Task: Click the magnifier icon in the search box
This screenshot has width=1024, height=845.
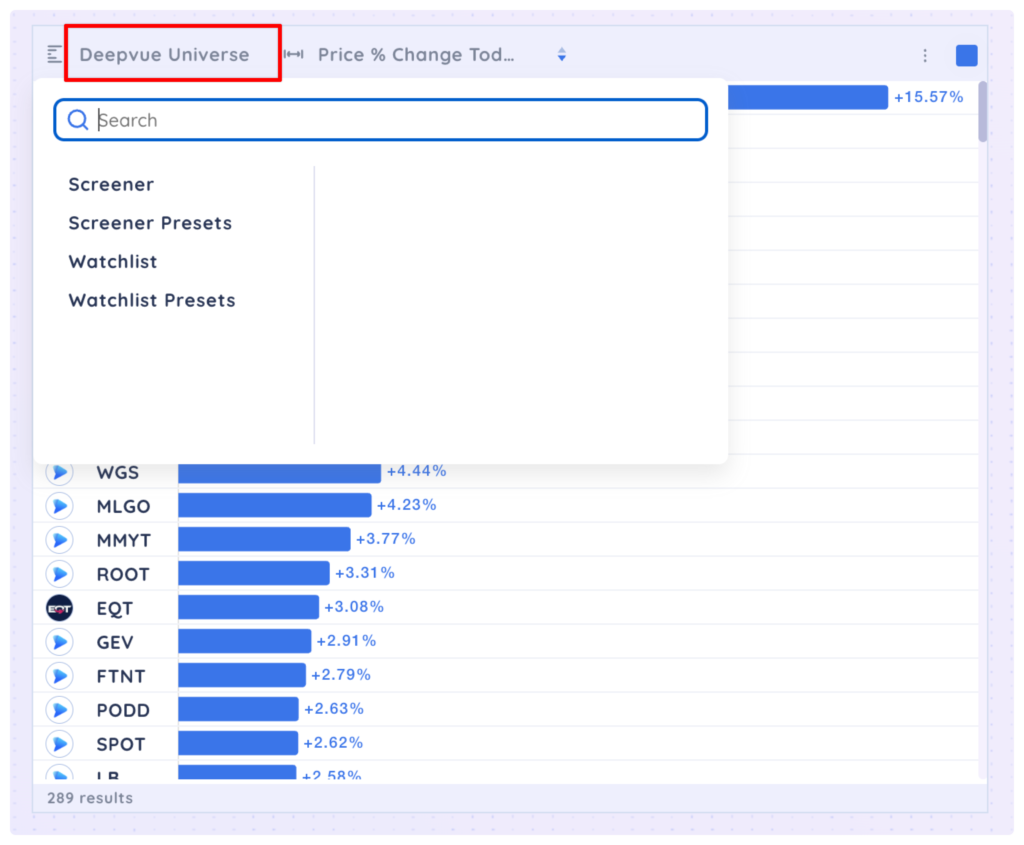Action: (x=78, y=120)
